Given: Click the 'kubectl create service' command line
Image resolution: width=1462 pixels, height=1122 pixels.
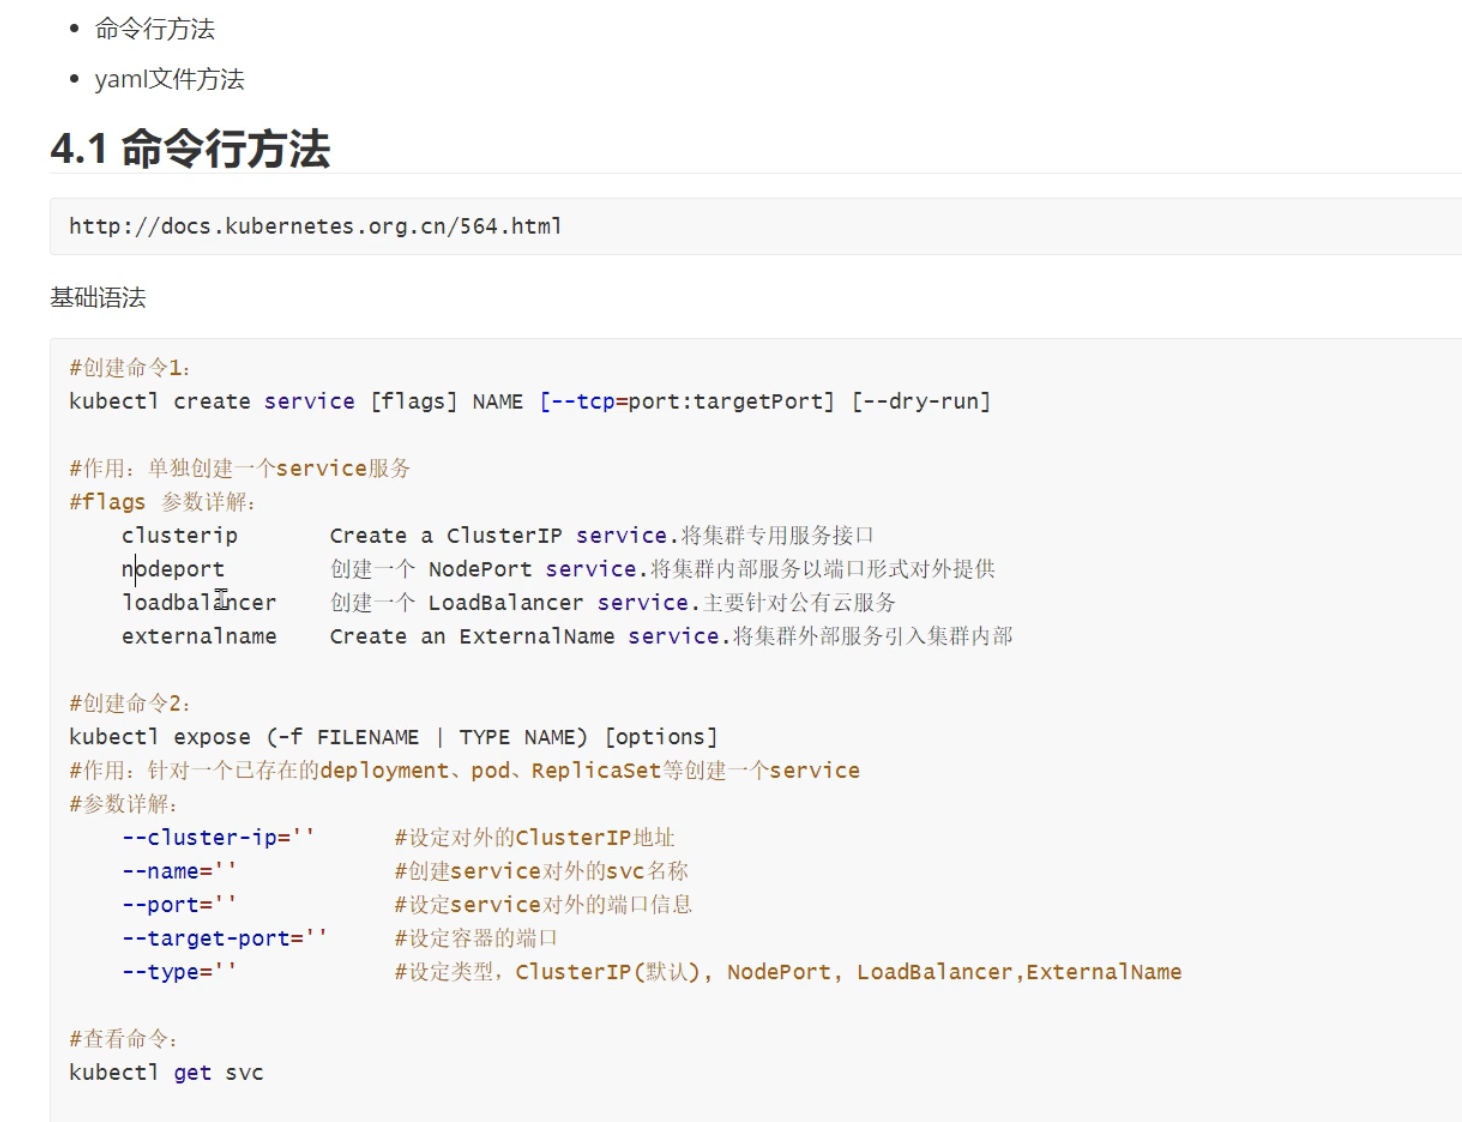Looking at the screenshot, I should point(529,402).
